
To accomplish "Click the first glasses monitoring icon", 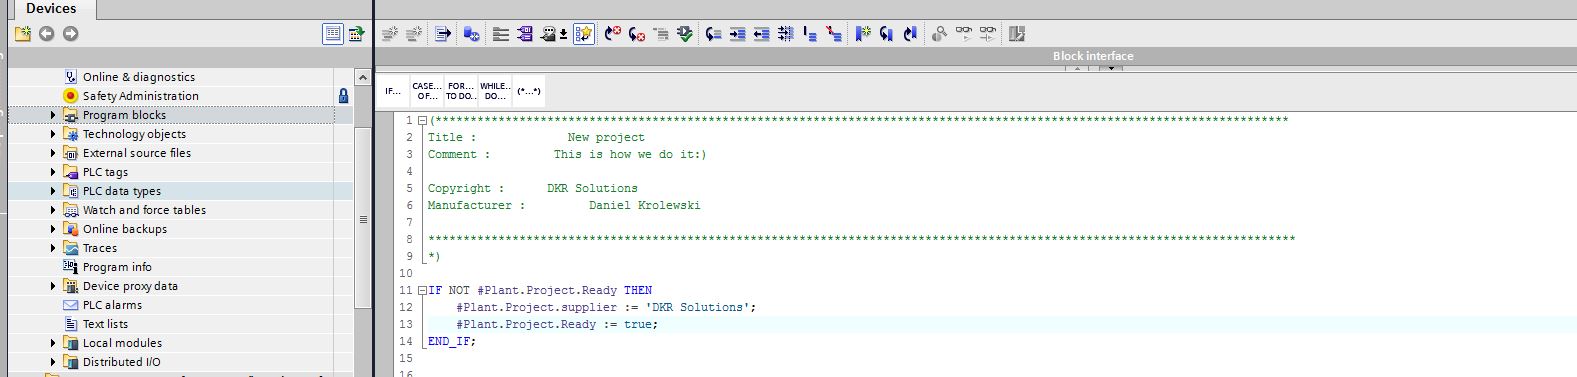I will point(964,34).
